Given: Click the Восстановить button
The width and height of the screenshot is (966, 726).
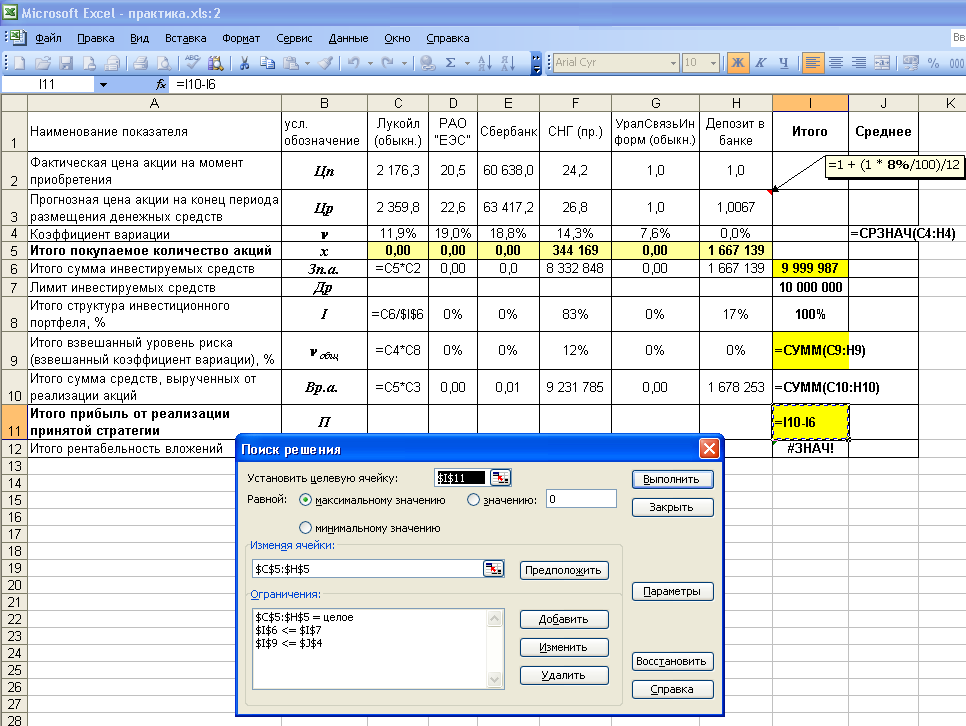Looking at the screenshot, I should pyautogui.click(x=672, y=661).
